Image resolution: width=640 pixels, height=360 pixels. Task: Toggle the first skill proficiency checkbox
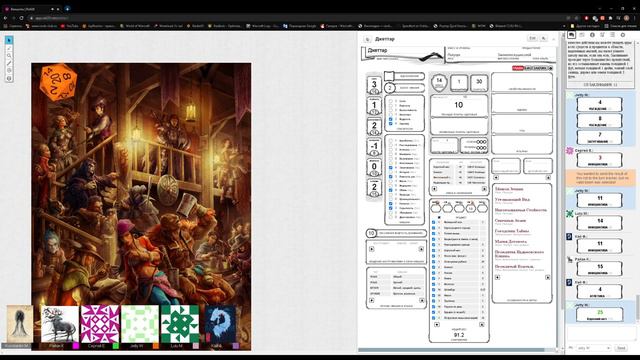pyautogui.click(x=391, y=141)
